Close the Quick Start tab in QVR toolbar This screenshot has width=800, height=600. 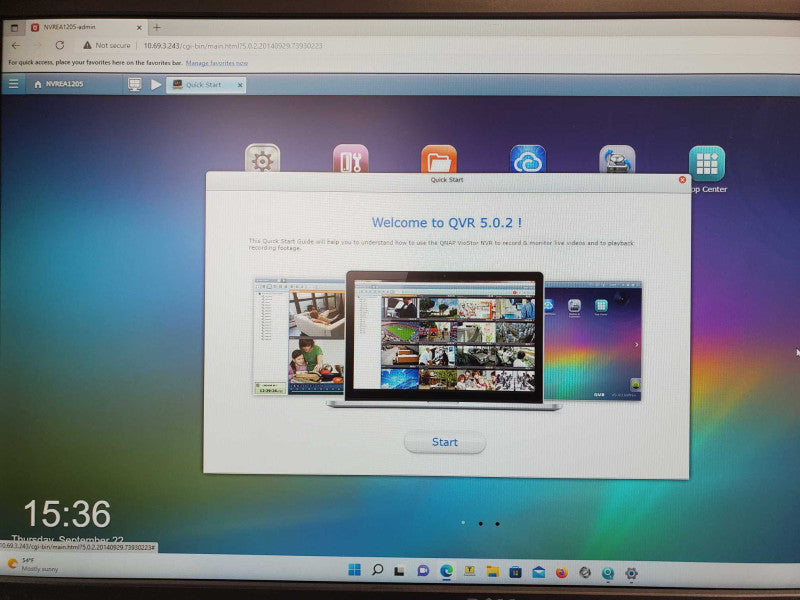click(240, 85)
